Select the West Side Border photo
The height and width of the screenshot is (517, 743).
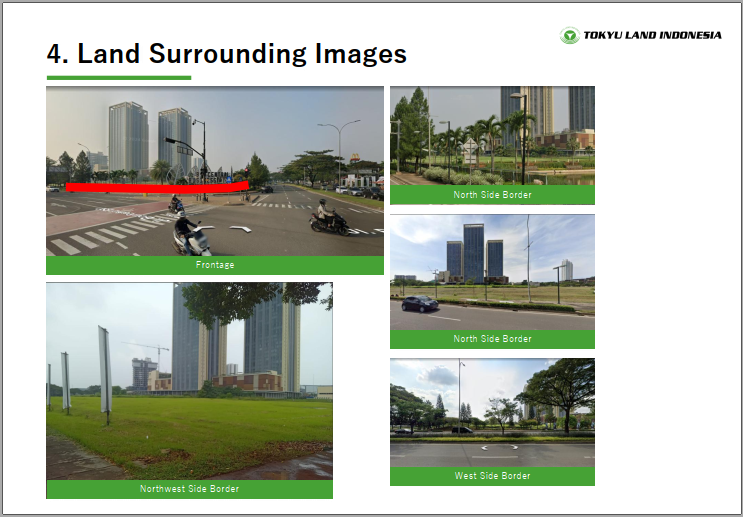(492, 412)
